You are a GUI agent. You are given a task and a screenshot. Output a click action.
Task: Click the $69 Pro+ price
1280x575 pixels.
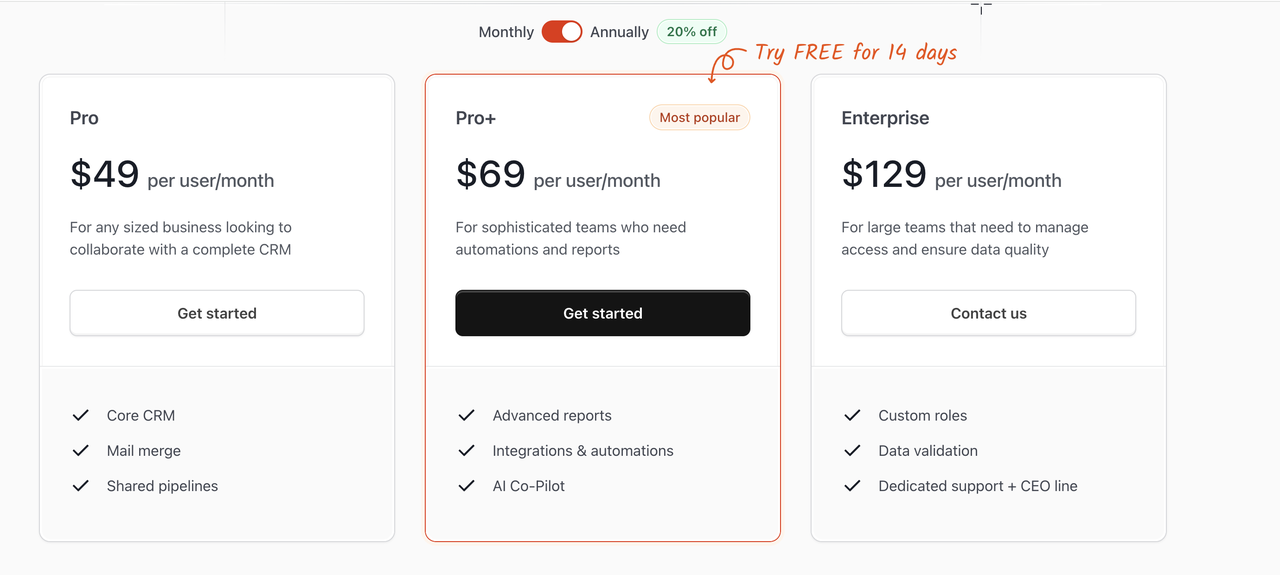[490, 175]
